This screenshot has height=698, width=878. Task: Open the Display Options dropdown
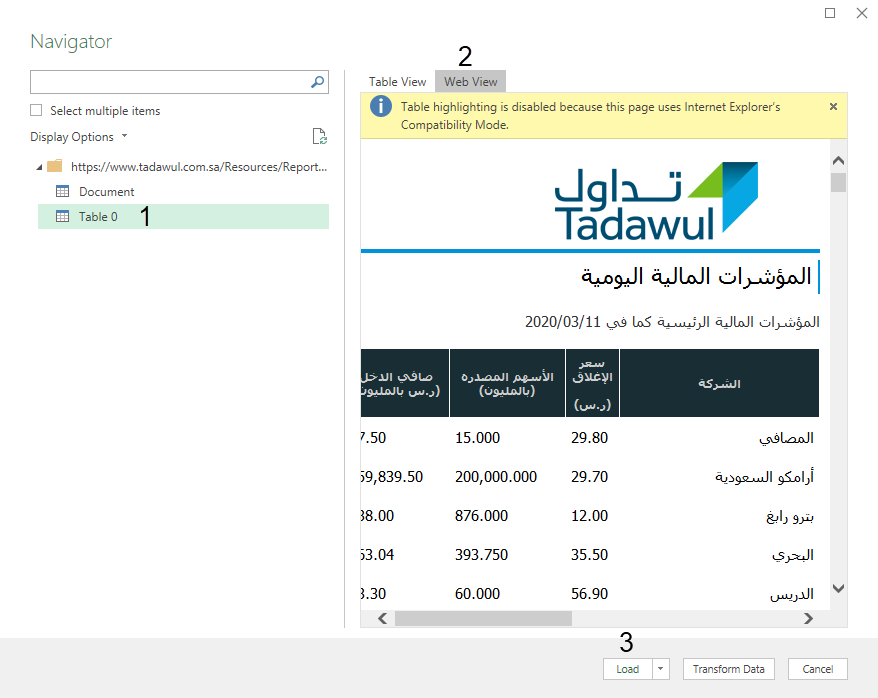click(79, 137)
